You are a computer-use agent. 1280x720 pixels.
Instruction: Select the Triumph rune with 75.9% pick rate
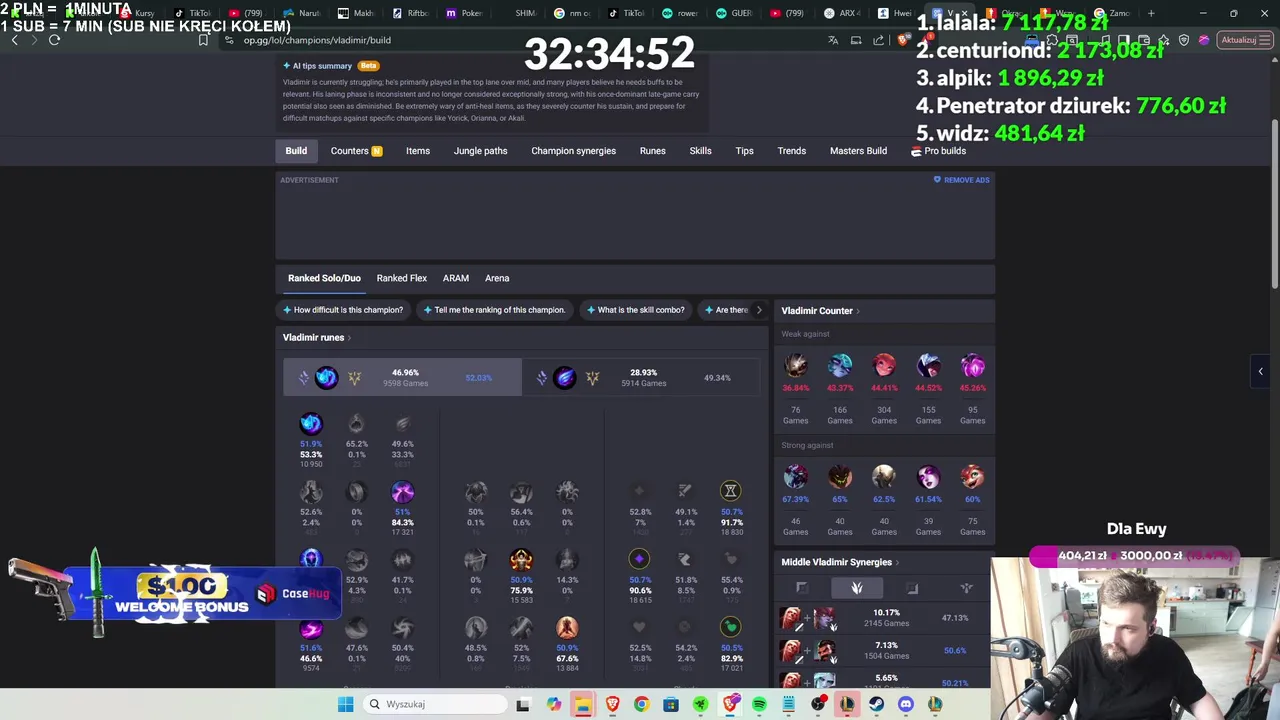[521, 559]
